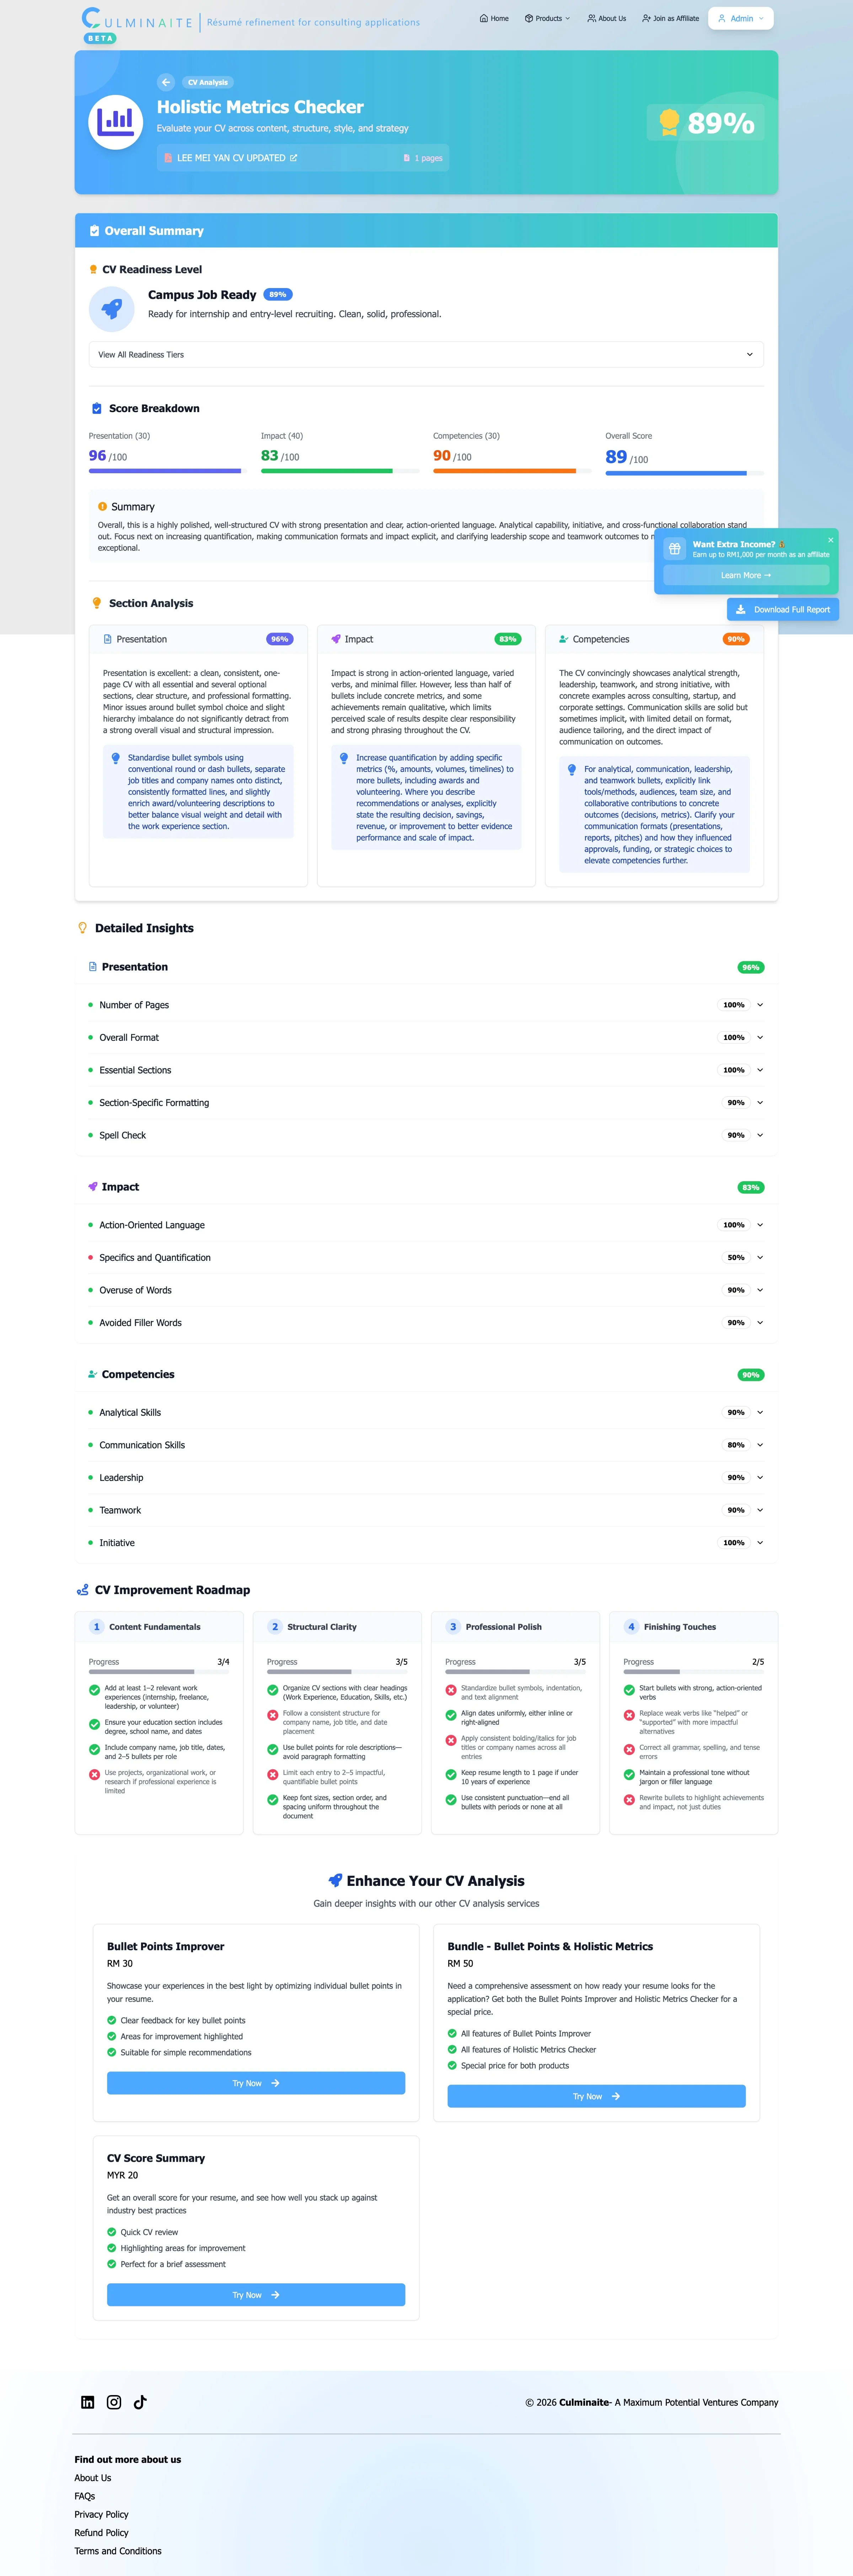The height and width of the screenshot is (2576, 853).
Task: Open the Home menu item
Action: (x=494, y=18)
